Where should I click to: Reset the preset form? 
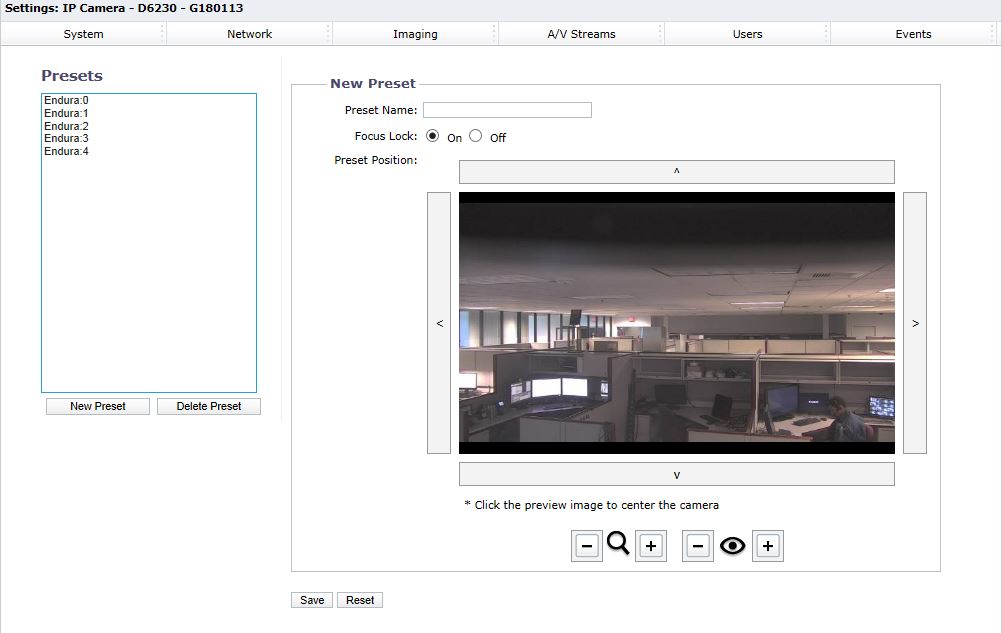point(359,599)
